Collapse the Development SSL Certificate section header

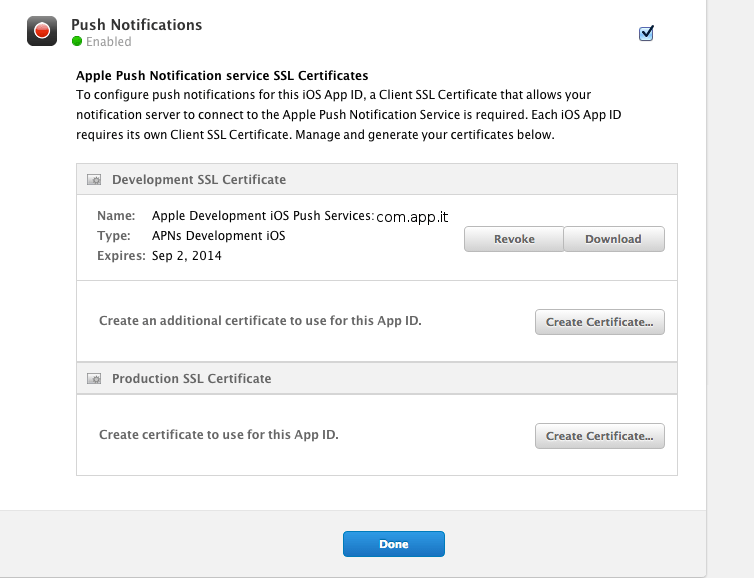point(198,180)
